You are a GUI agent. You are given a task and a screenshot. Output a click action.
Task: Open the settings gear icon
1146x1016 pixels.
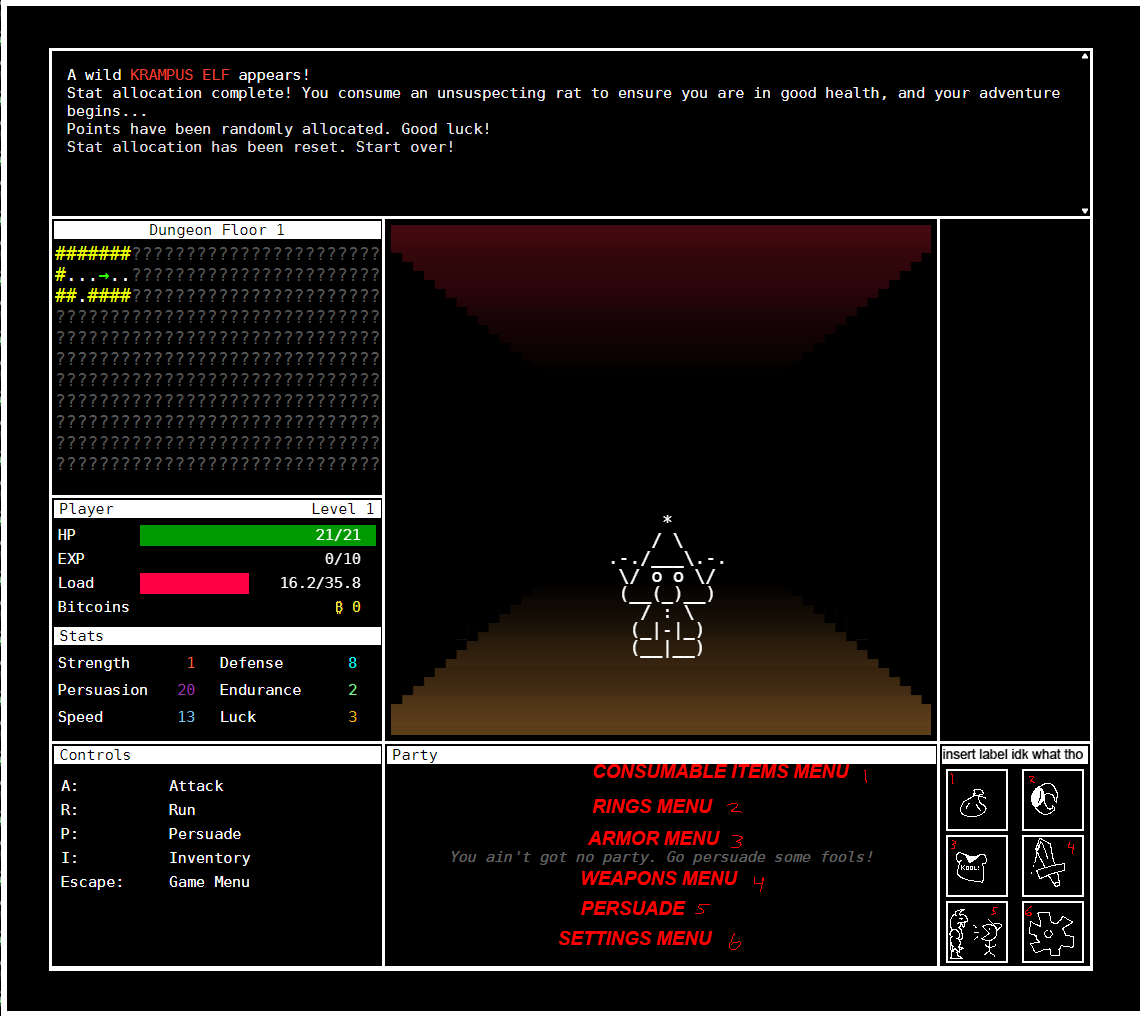tap(1052, 932)
